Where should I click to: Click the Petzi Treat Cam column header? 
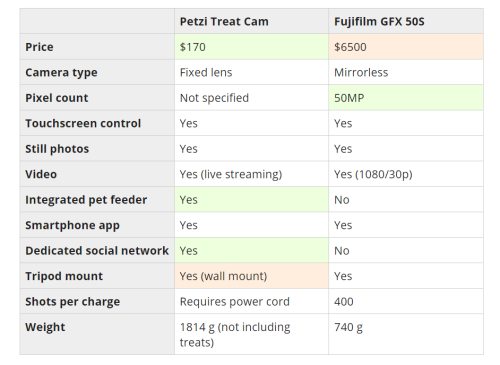tap(251, 21)
